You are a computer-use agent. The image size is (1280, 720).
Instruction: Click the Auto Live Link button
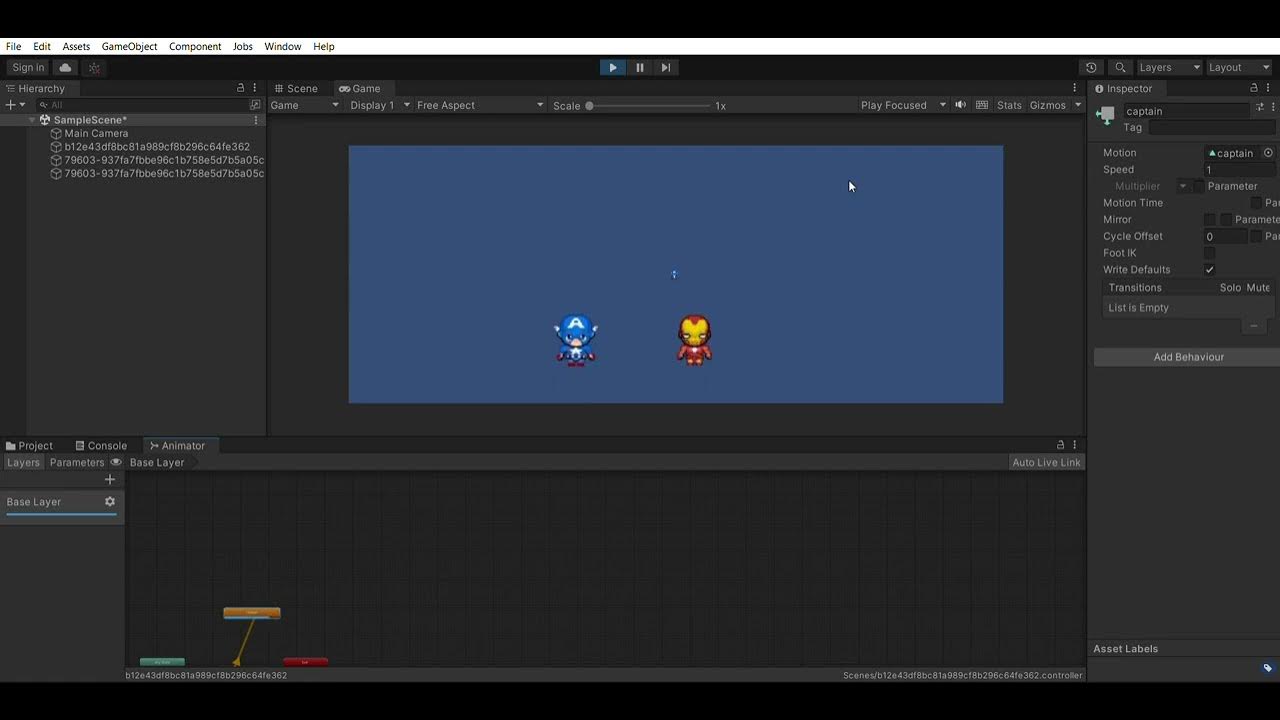coord(1046,462)
